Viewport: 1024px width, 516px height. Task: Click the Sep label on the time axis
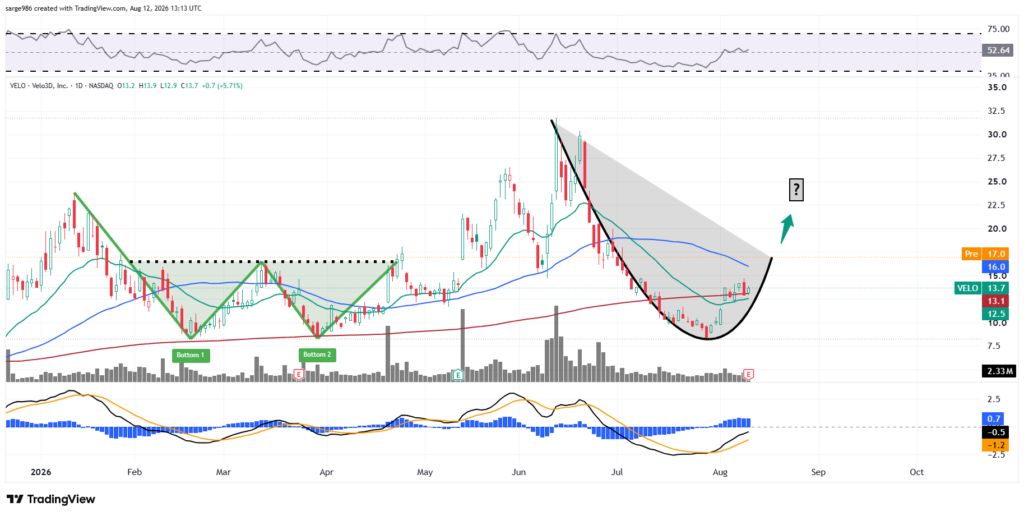[816, 472]
